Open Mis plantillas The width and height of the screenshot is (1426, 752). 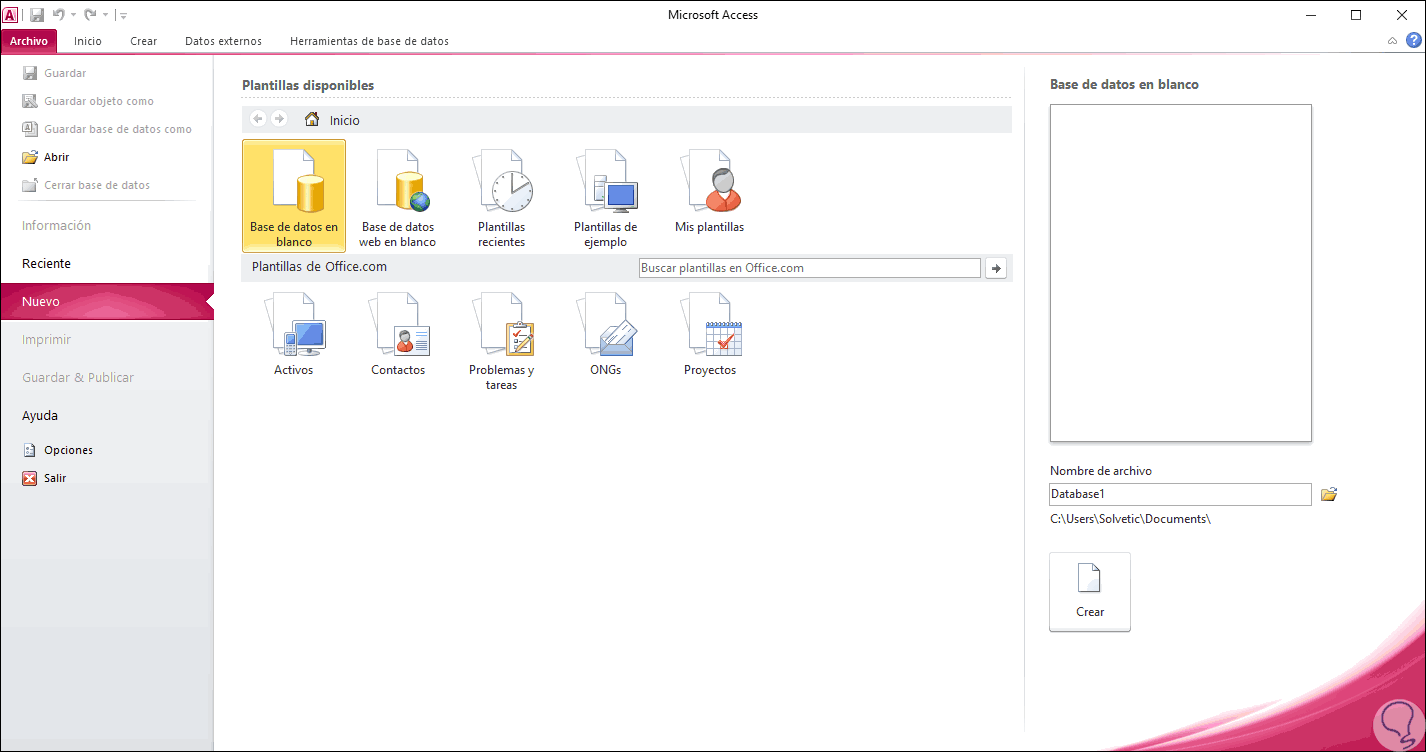710,190
